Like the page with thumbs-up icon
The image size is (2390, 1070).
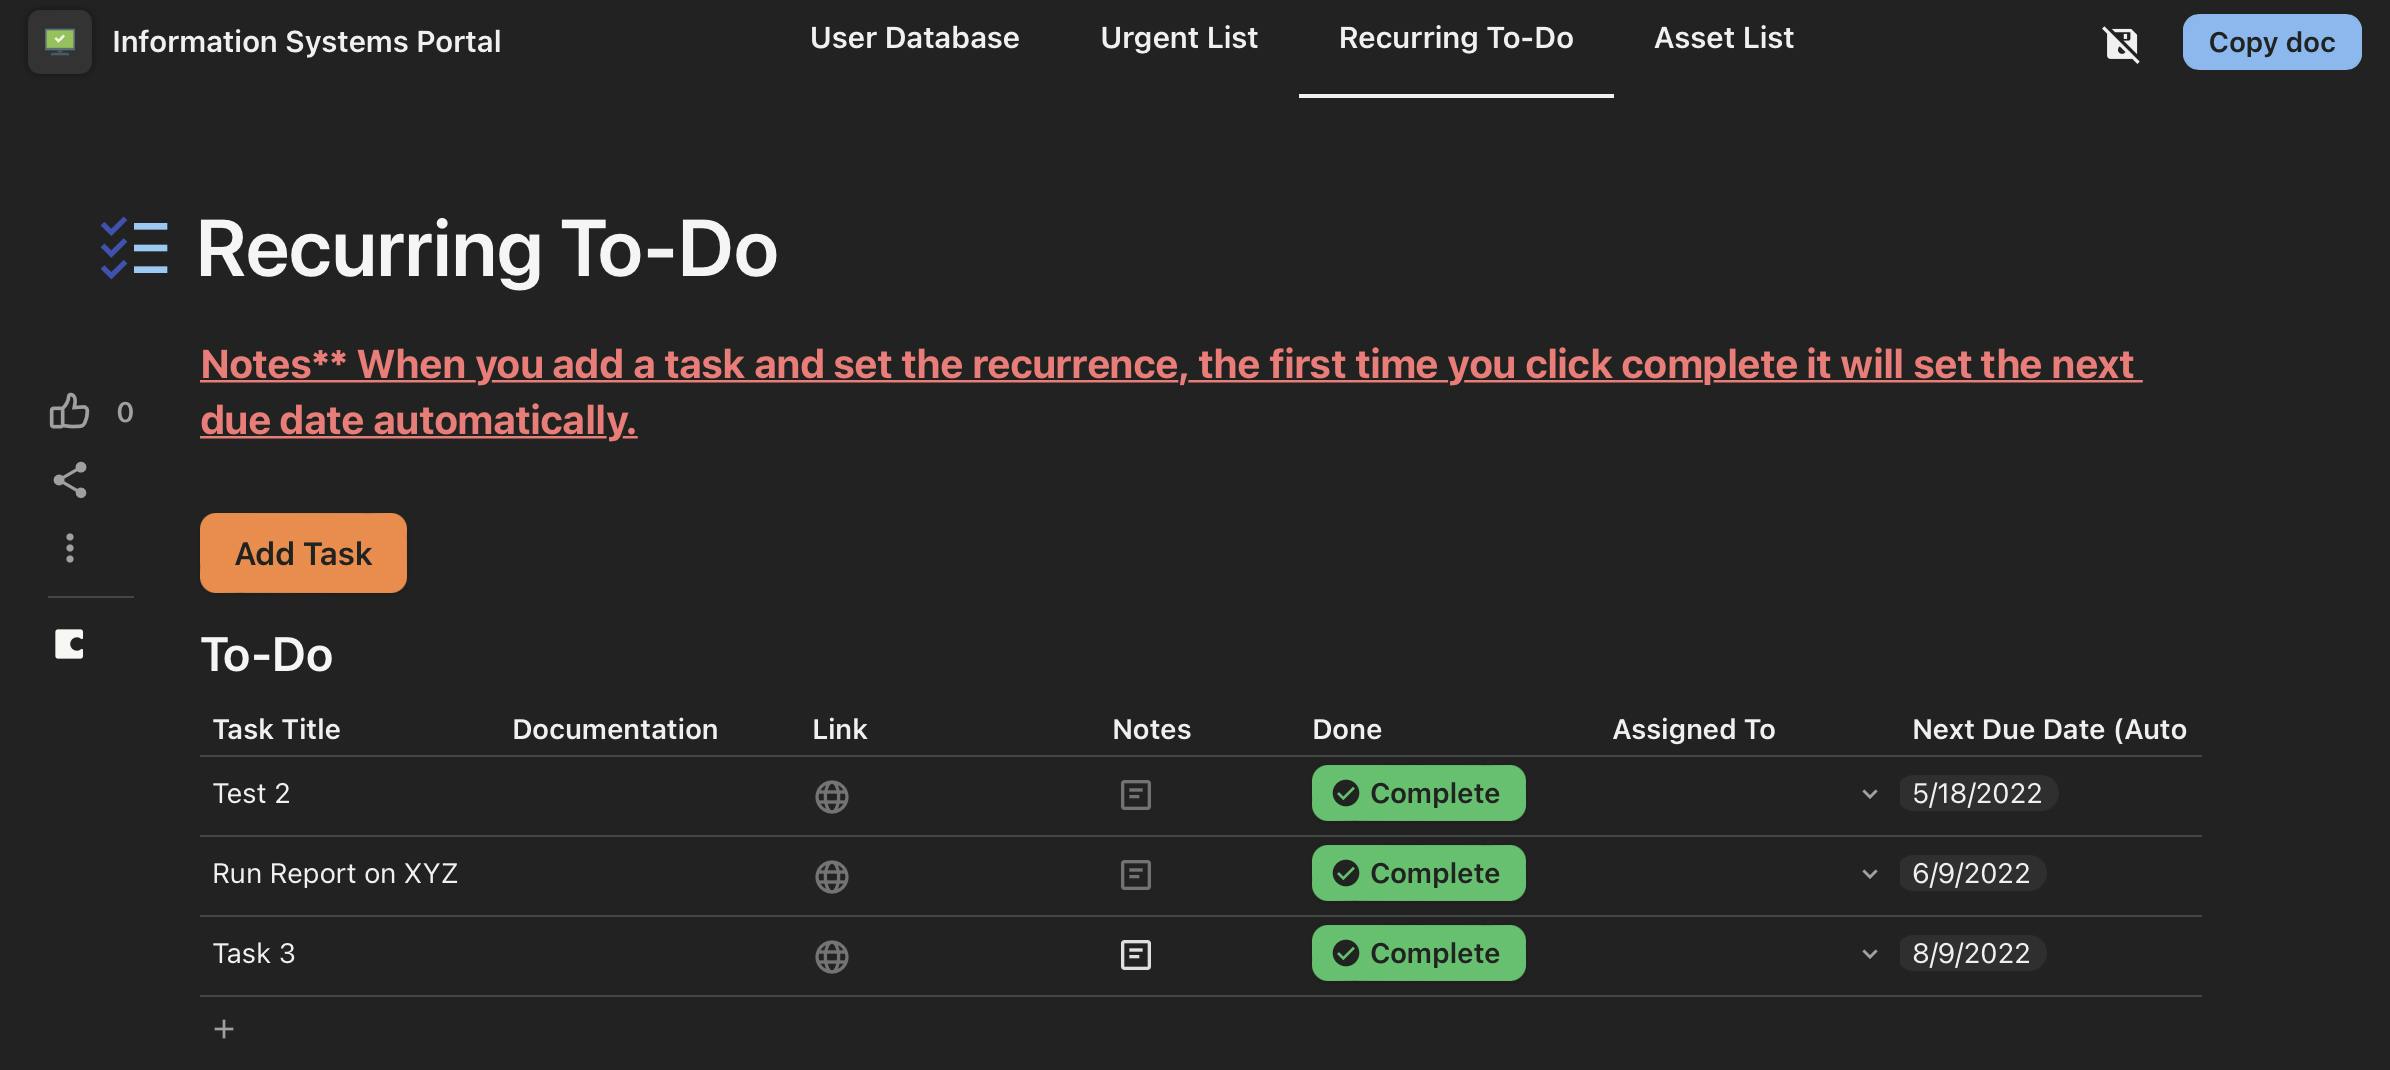pyautogui.click(x=70, y=411)
